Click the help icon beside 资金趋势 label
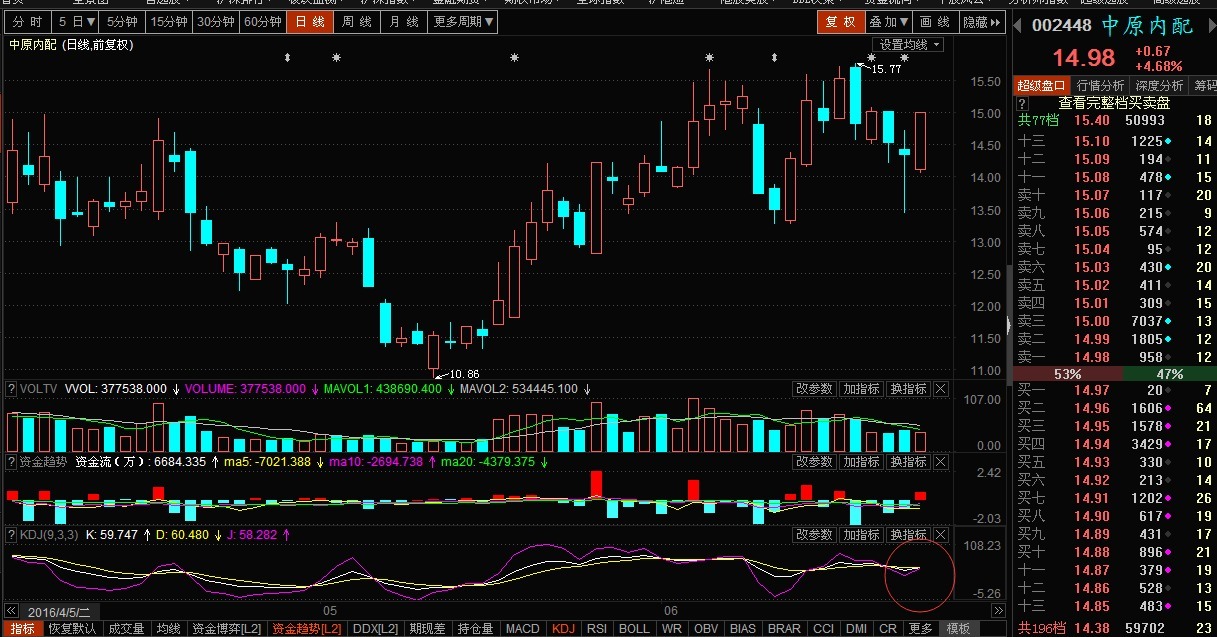This screenshot has height=637, width=1217. click(x=12, y=462)
